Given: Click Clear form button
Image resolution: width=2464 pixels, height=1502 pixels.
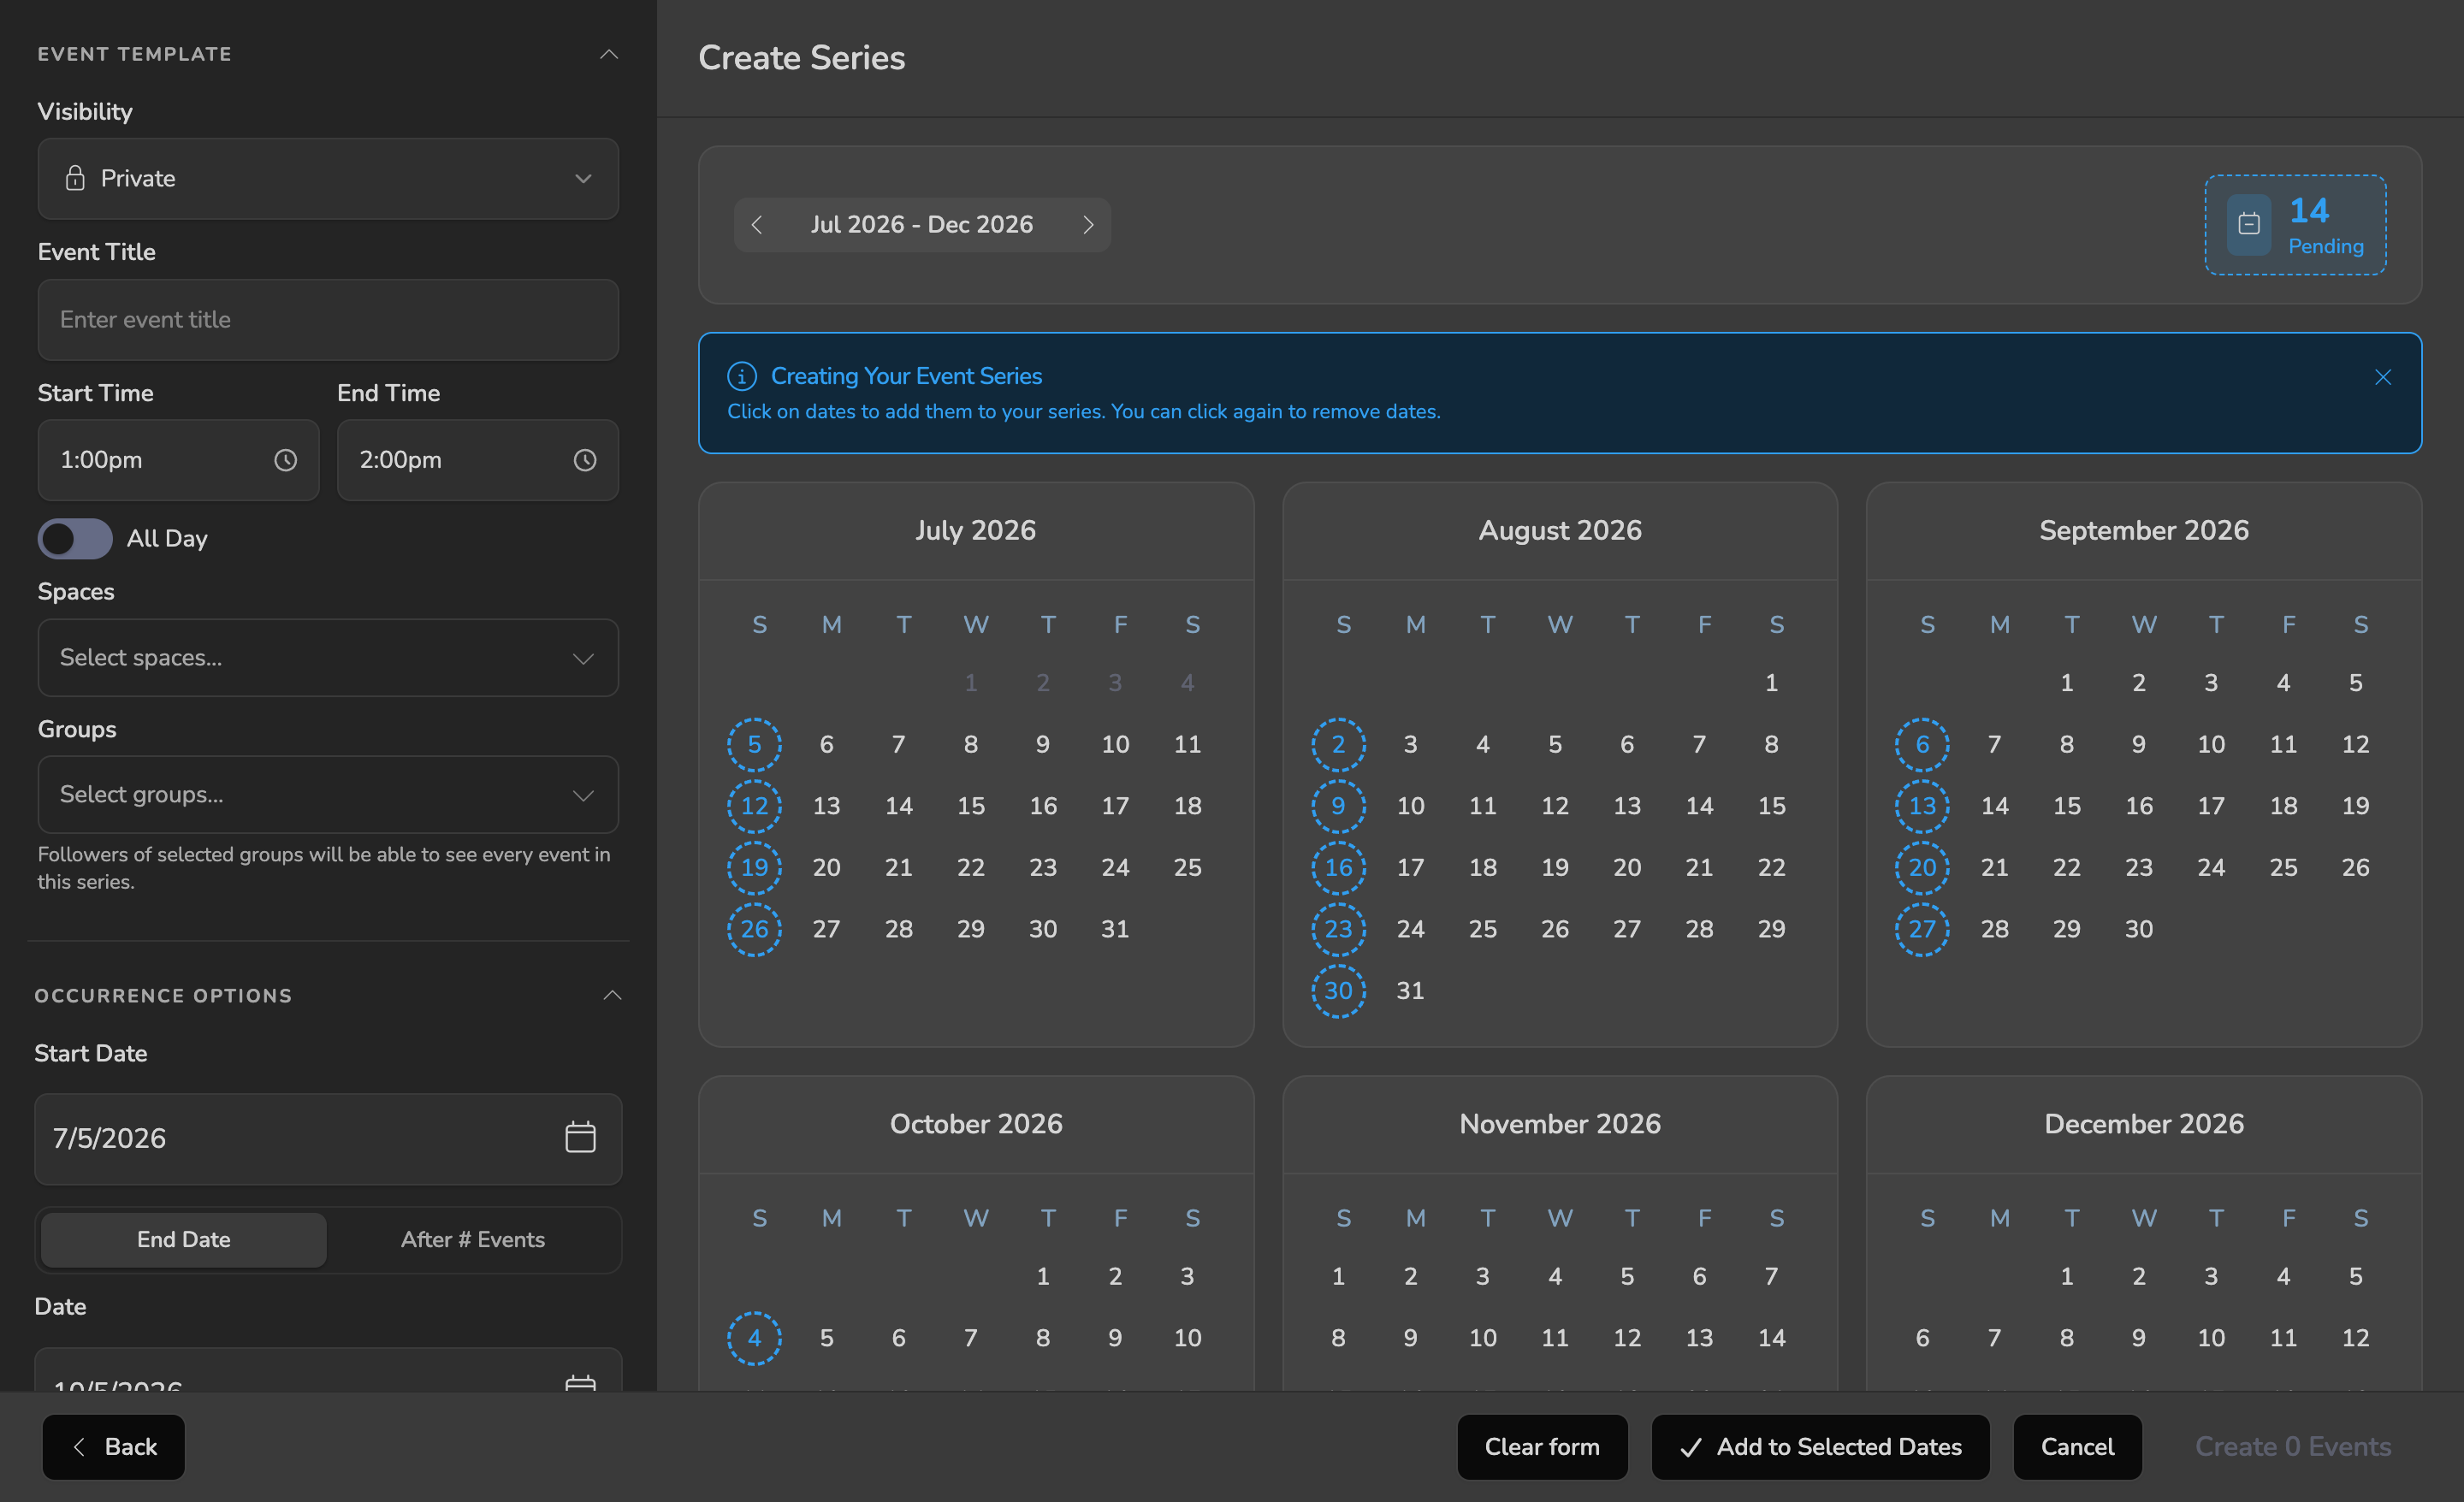Looking at the screenshot, I should [1542, 1447].
